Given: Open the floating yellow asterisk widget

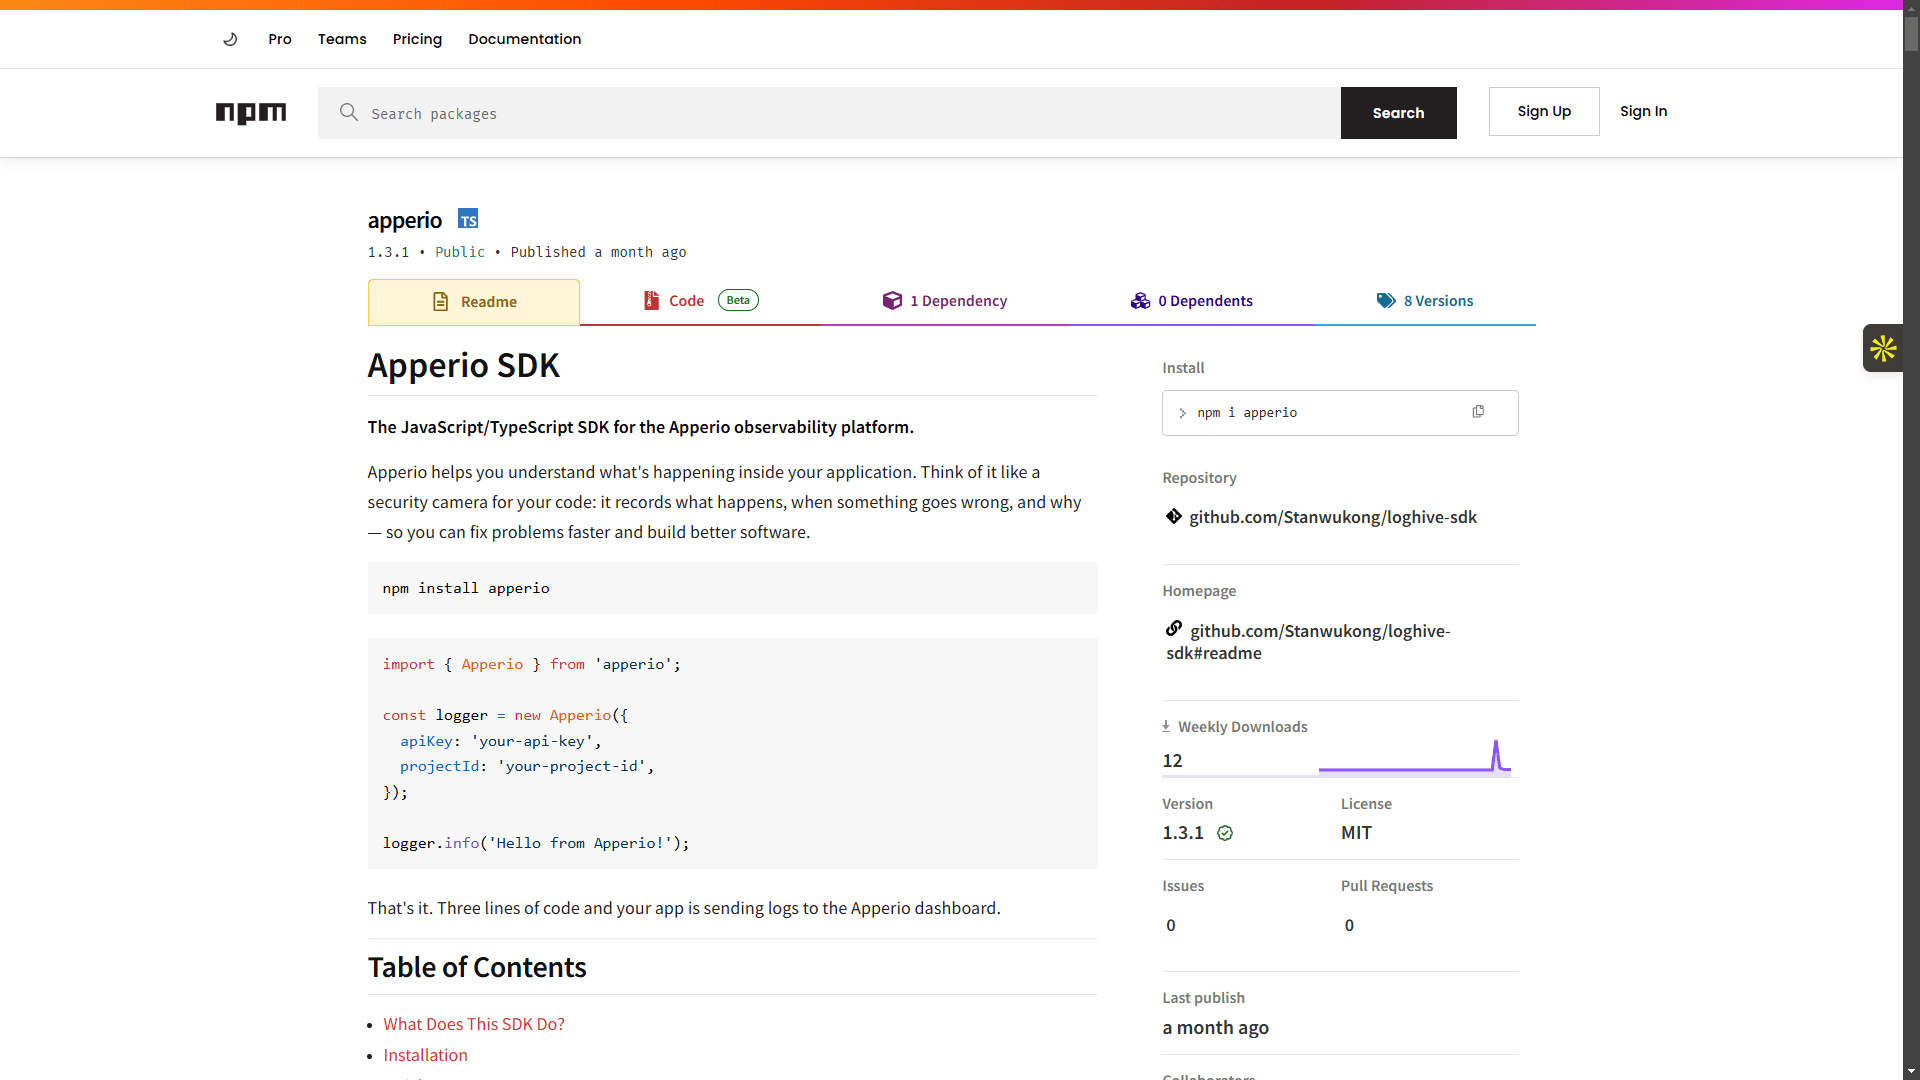Looking at the screenshot, I should [x=1883, y=348].
